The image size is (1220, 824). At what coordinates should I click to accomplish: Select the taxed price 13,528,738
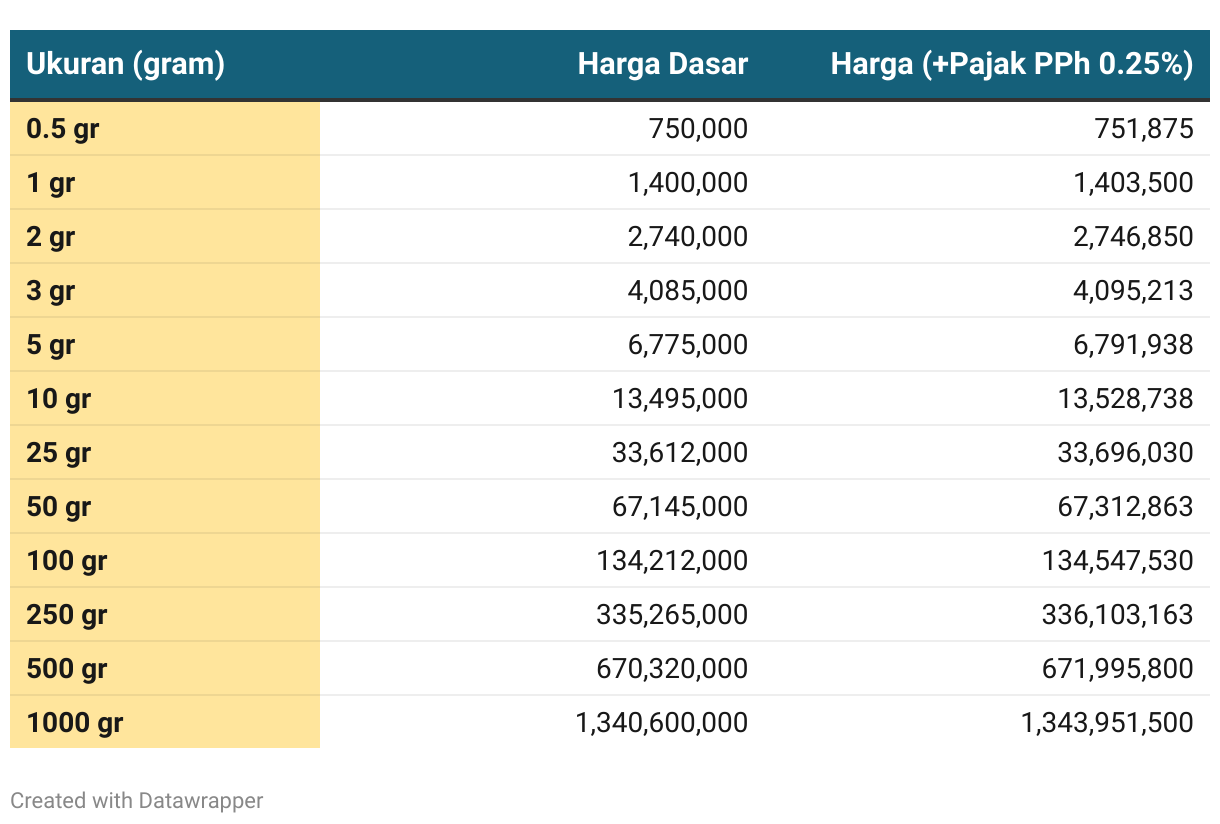(1125, 399)
